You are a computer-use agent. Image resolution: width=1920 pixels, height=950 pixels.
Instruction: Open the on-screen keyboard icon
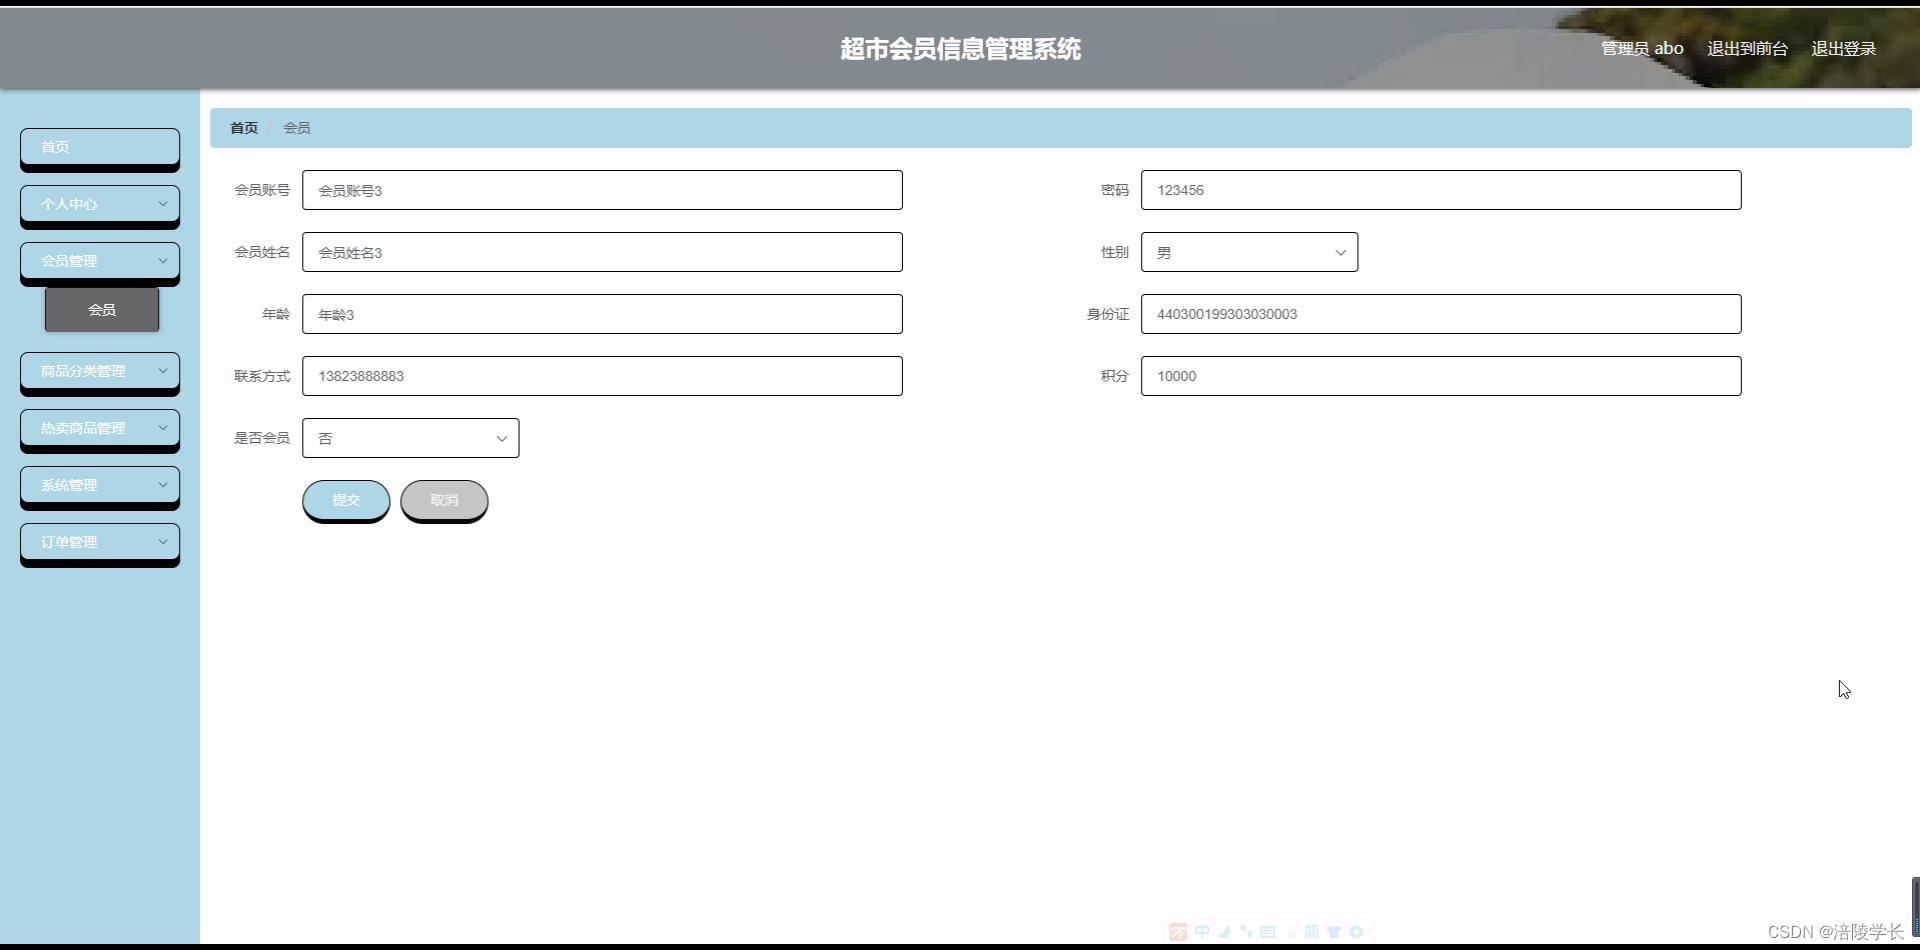1268,932
